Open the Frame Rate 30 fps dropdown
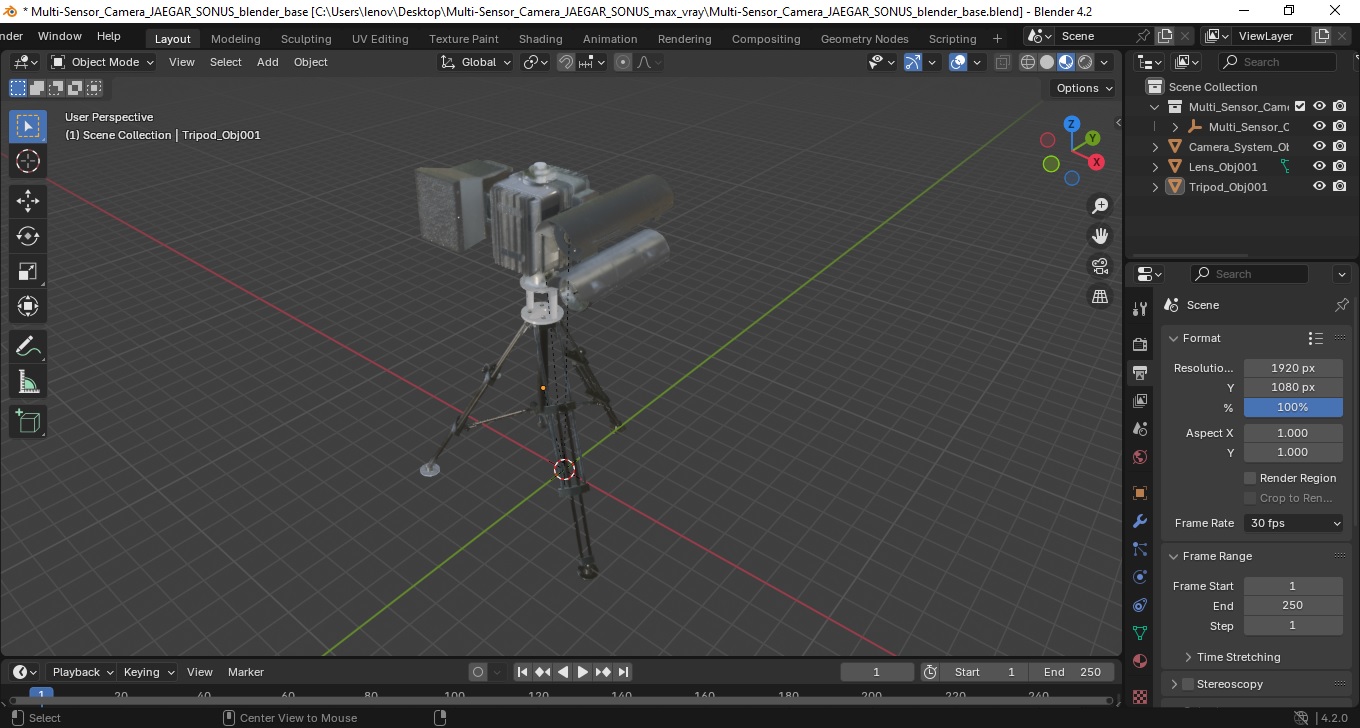 [1293, 523]
